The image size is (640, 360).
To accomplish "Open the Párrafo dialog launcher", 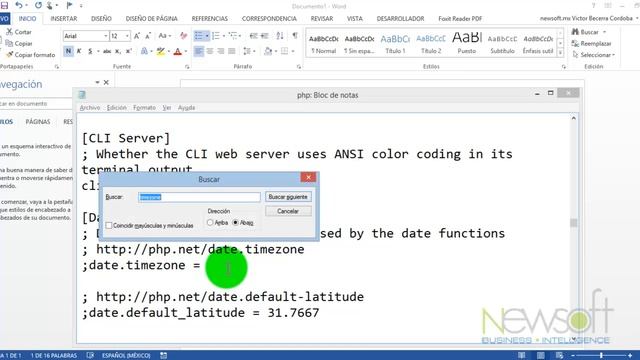I will pyautogui.click(x=299, y=67).
